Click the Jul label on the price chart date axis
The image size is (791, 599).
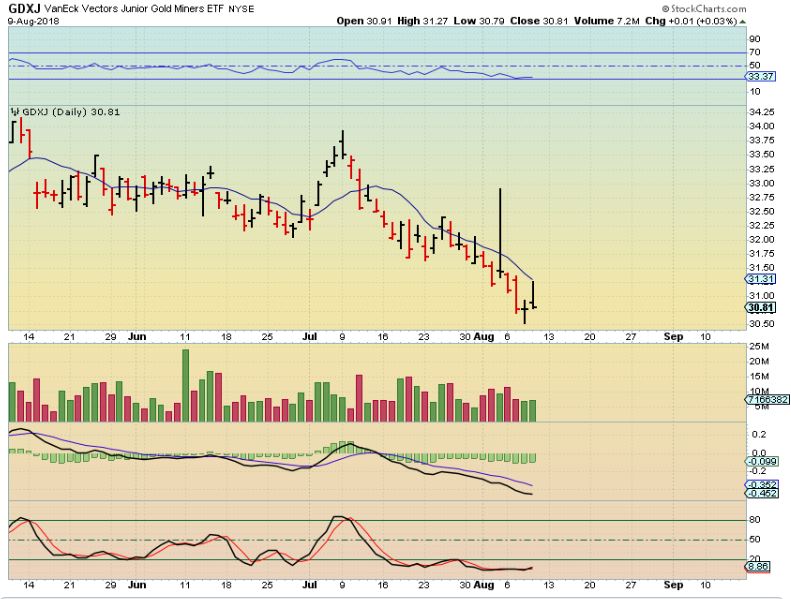point(309,337)
